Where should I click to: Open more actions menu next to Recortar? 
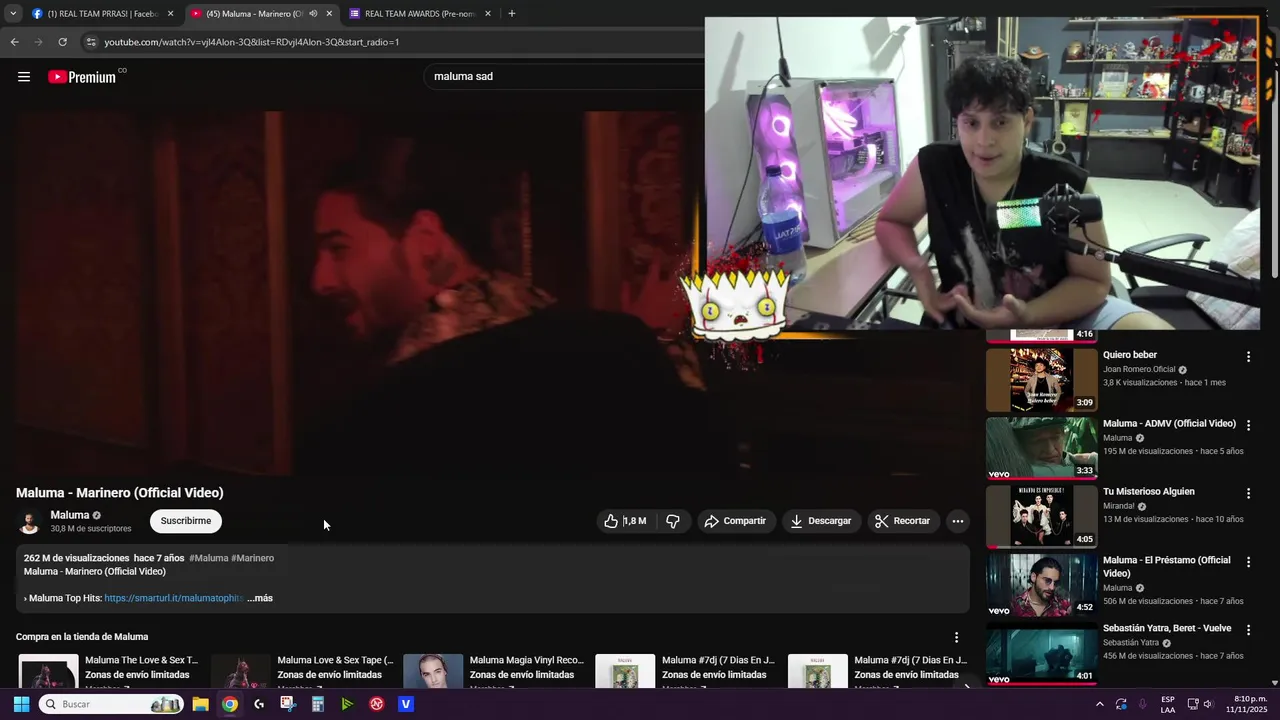[x=958, y=521]
